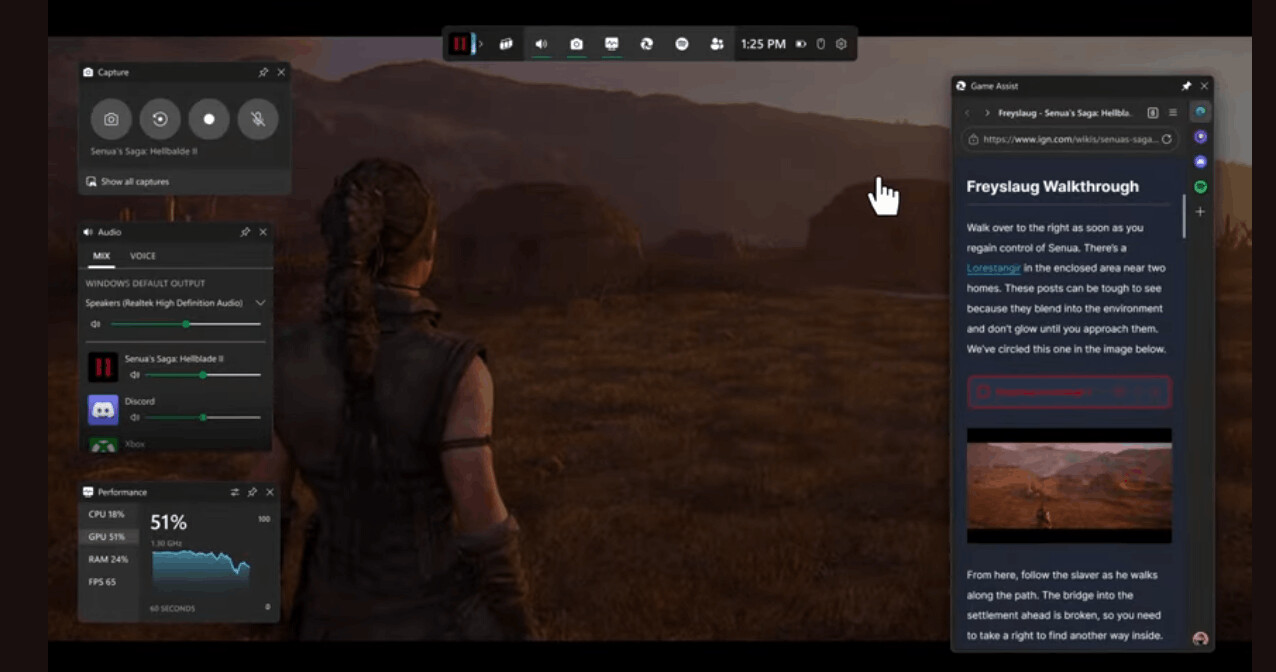
Task: Add a site with the plus sidebar icon
Action: [x=1200, y=212]
